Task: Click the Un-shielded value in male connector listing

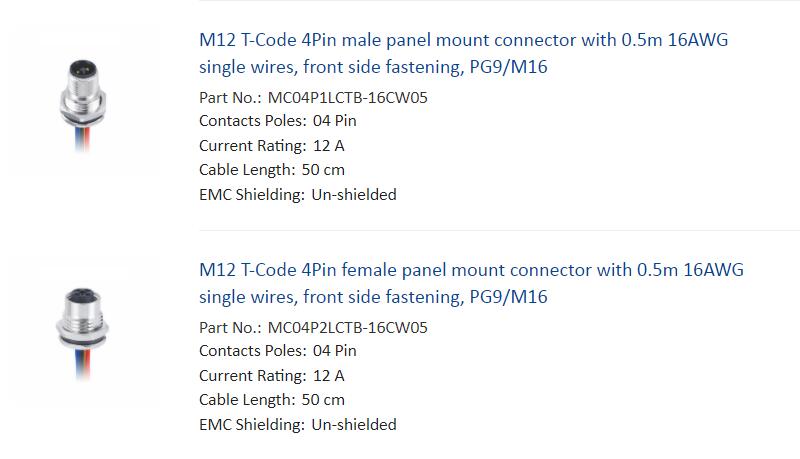Action: [x=354, y=195]
